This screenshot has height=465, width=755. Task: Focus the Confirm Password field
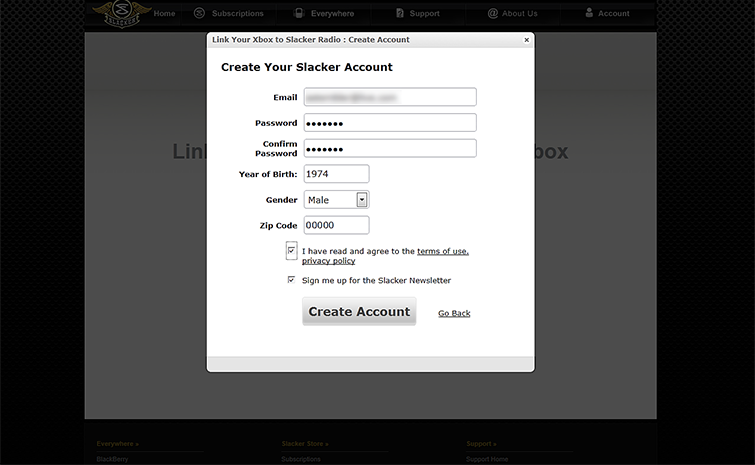tap(390, 148)
